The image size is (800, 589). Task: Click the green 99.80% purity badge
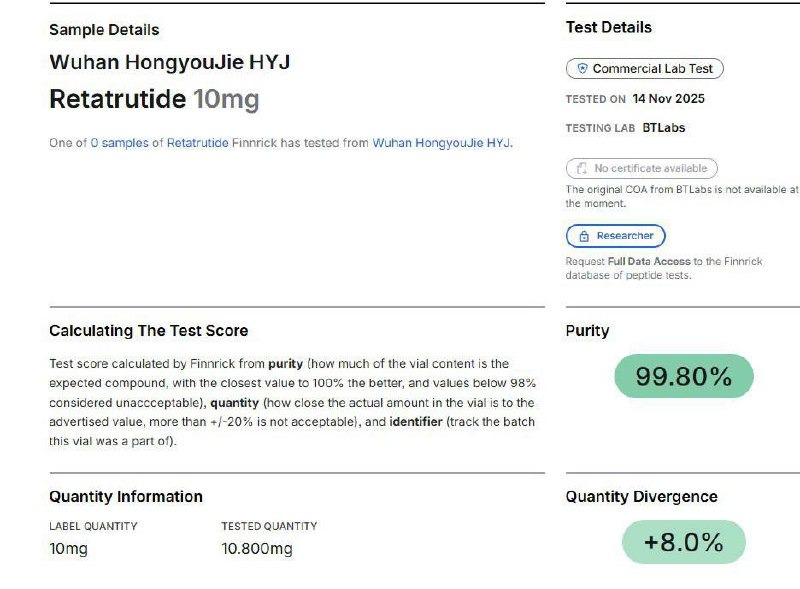(684, 376)
